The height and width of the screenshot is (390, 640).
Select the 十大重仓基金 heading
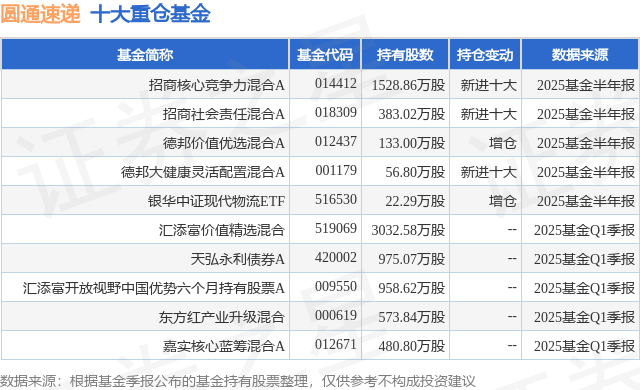click(151, 14)
